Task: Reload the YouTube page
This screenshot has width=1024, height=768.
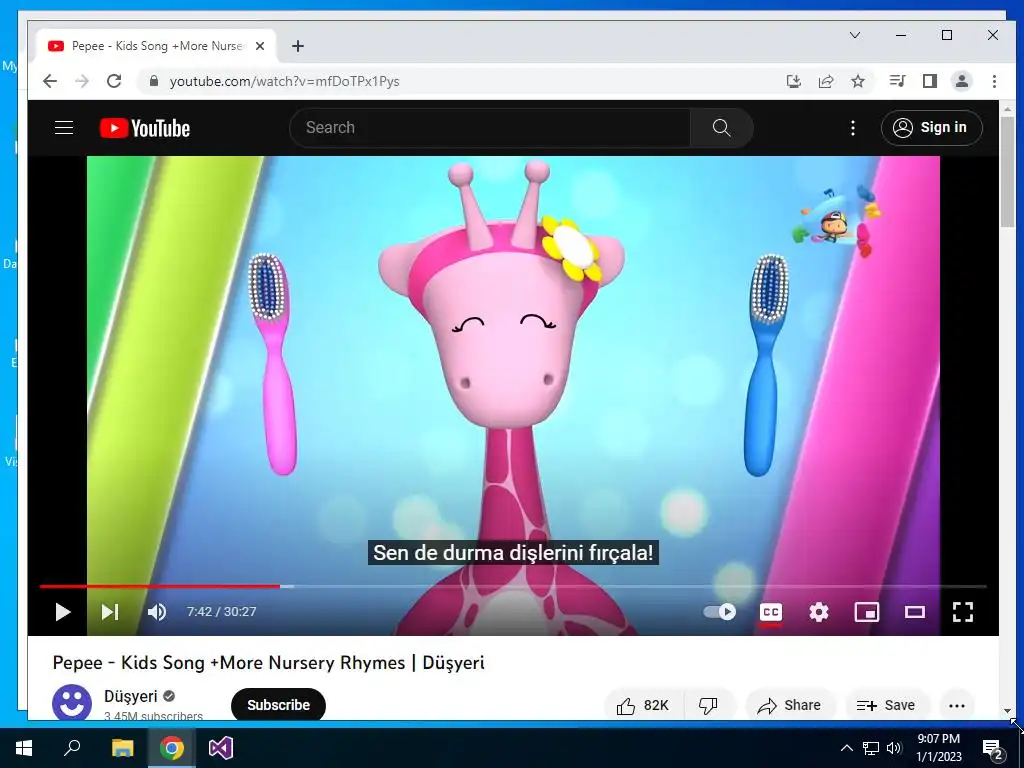Action: [114, 81]
